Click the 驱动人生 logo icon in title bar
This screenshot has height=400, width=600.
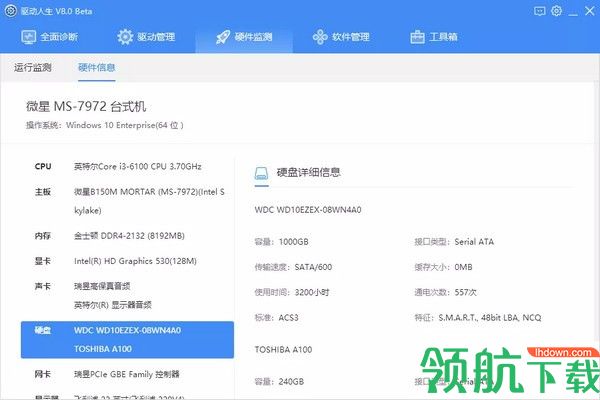pos(10,11)
